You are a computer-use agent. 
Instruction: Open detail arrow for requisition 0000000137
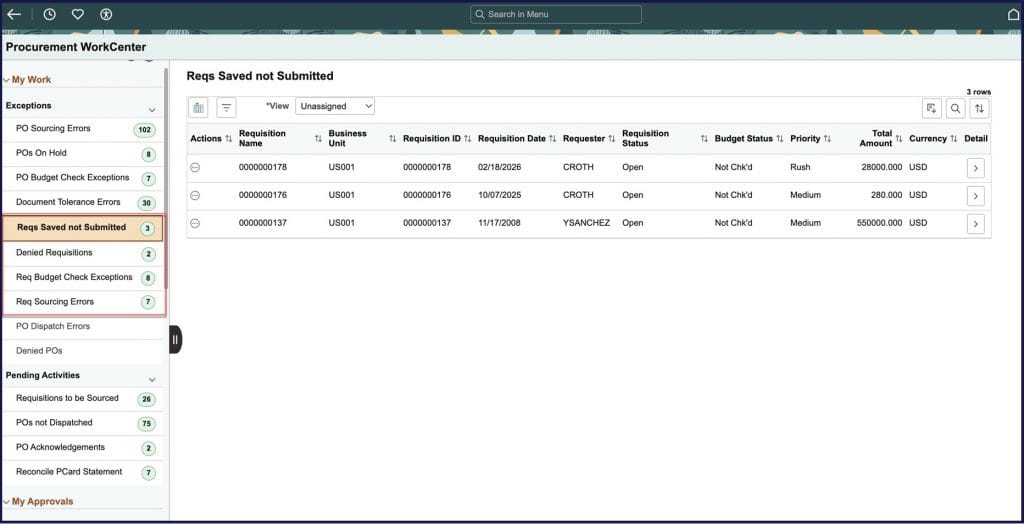pyautogui.click(x=976, y=224)
